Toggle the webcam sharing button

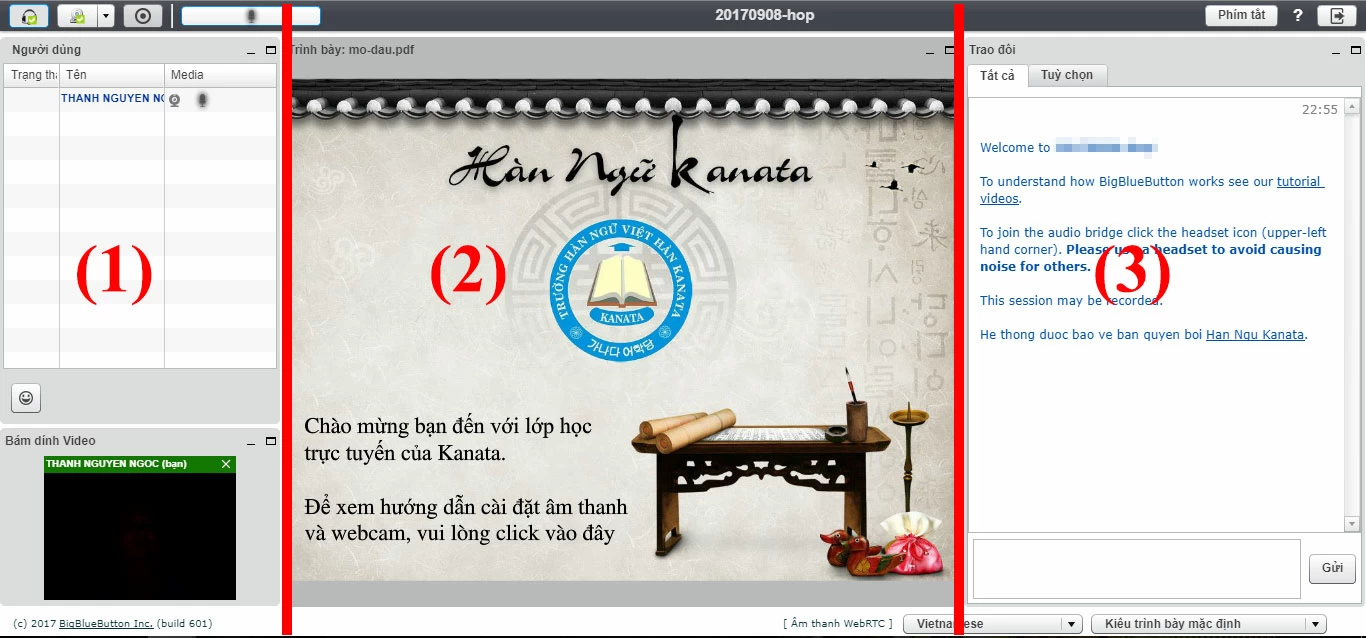tap(76, 16)
